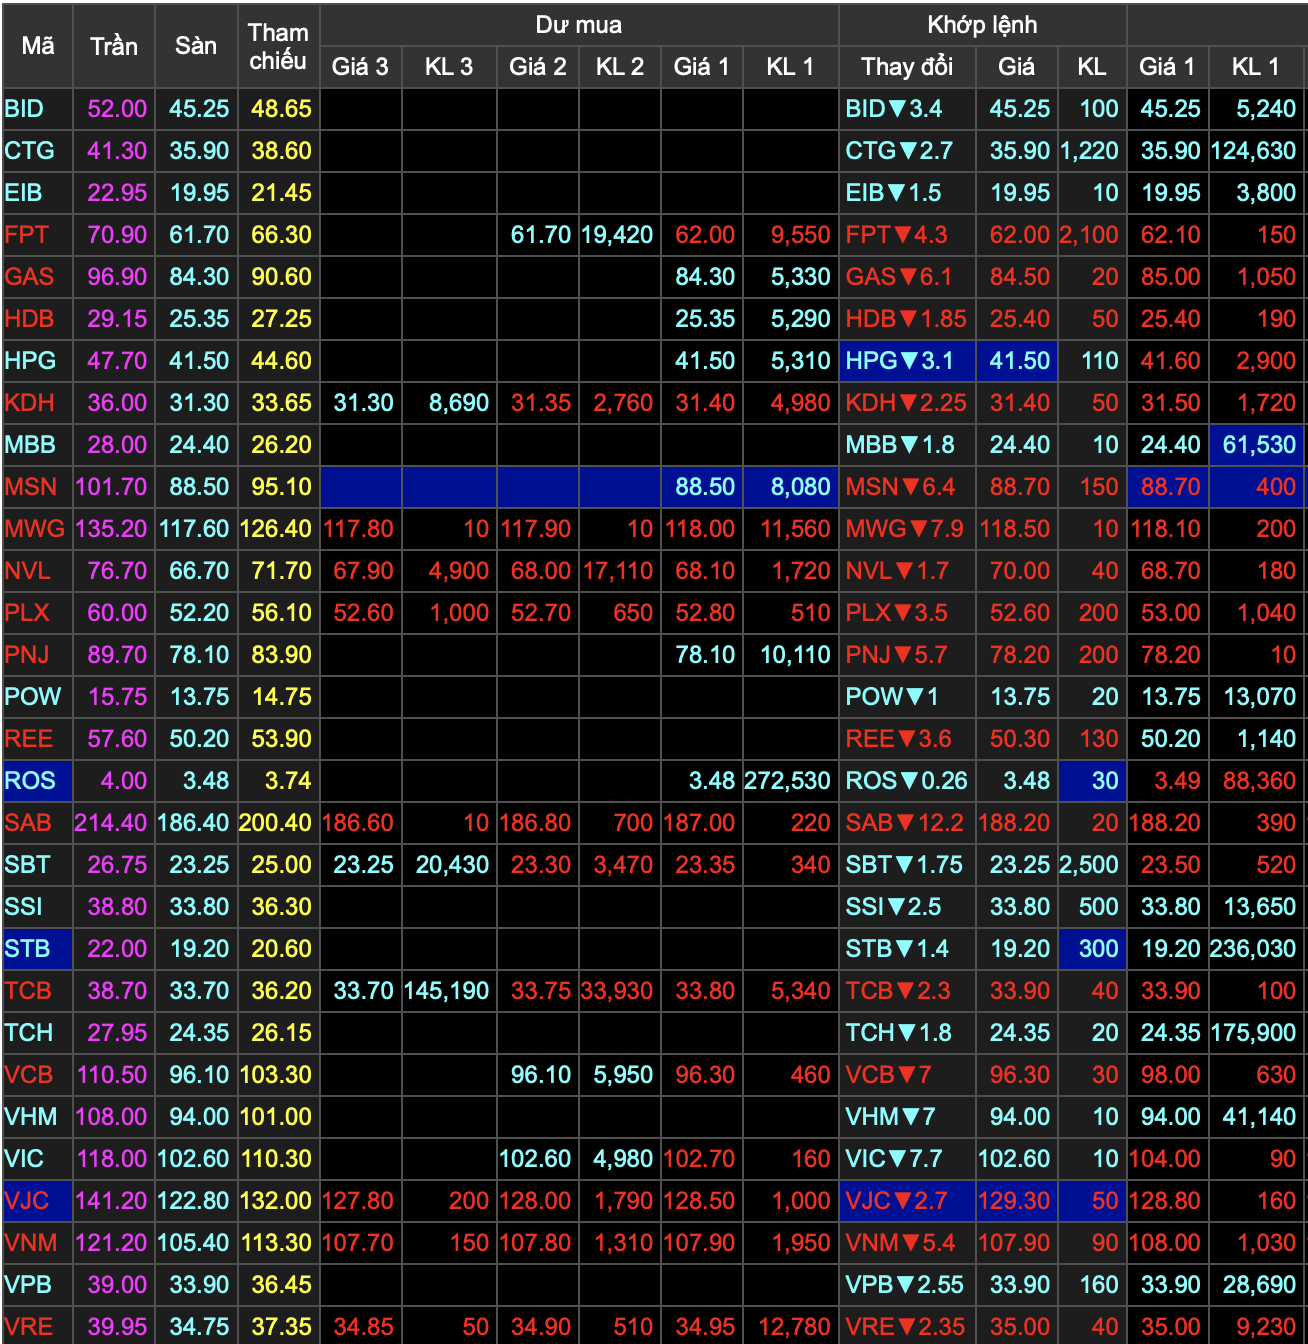Screen dimensions: 1308x1344
Task: Click MWG ceiling price 135.20
Action: coord(114,529)
